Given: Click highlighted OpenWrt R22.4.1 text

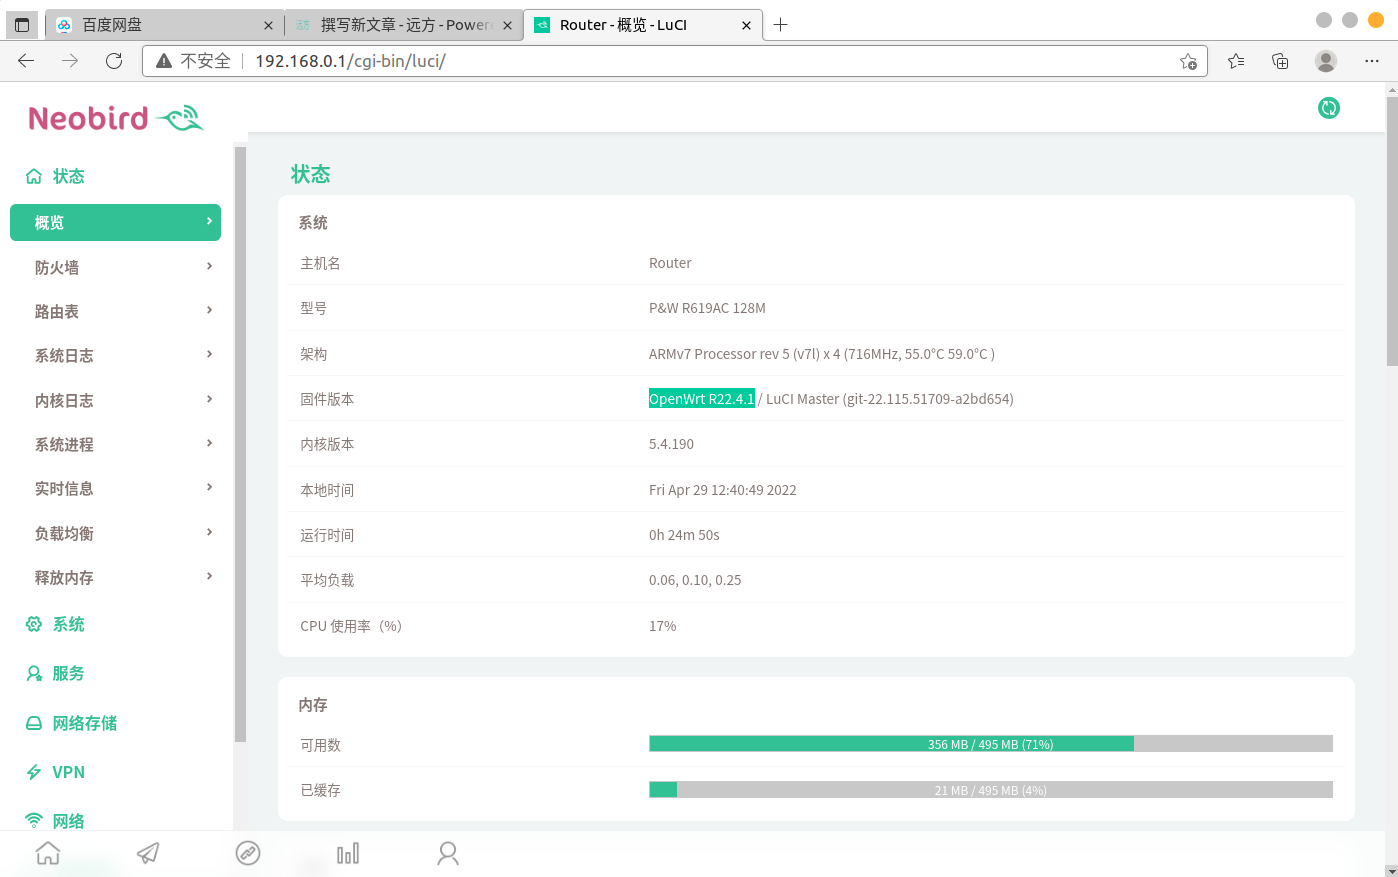Looking at the screenshot, I should 702,399.
